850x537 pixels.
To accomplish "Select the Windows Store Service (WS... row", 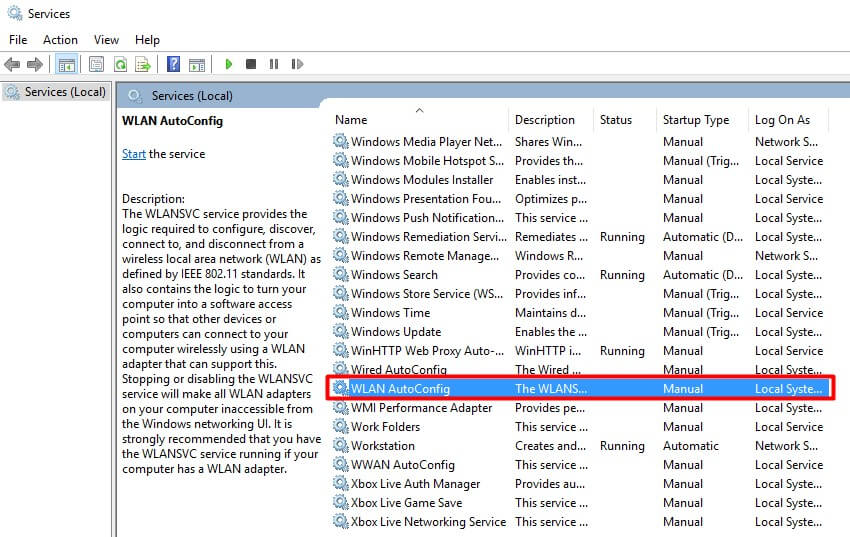I will pyautogui.click(x=579, y=294).
